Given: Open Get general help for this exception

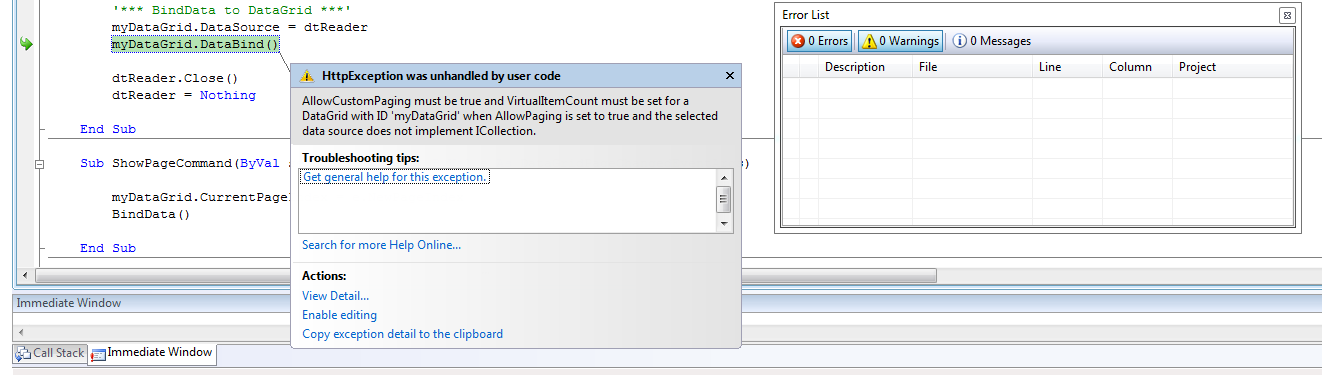Looking at the screenshot, I should coord(396,177).
